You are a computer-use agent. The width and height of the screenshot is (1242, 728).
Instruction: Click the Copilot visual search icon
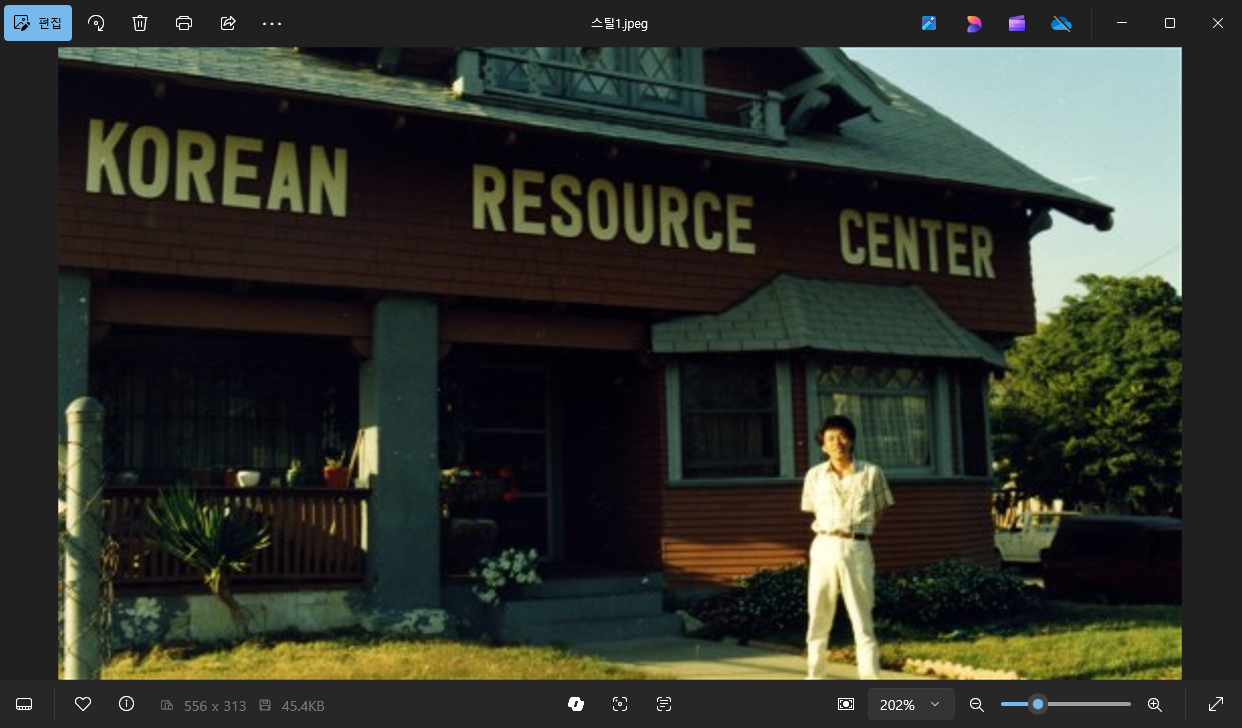pyautogui.click(x=576, y=704)
